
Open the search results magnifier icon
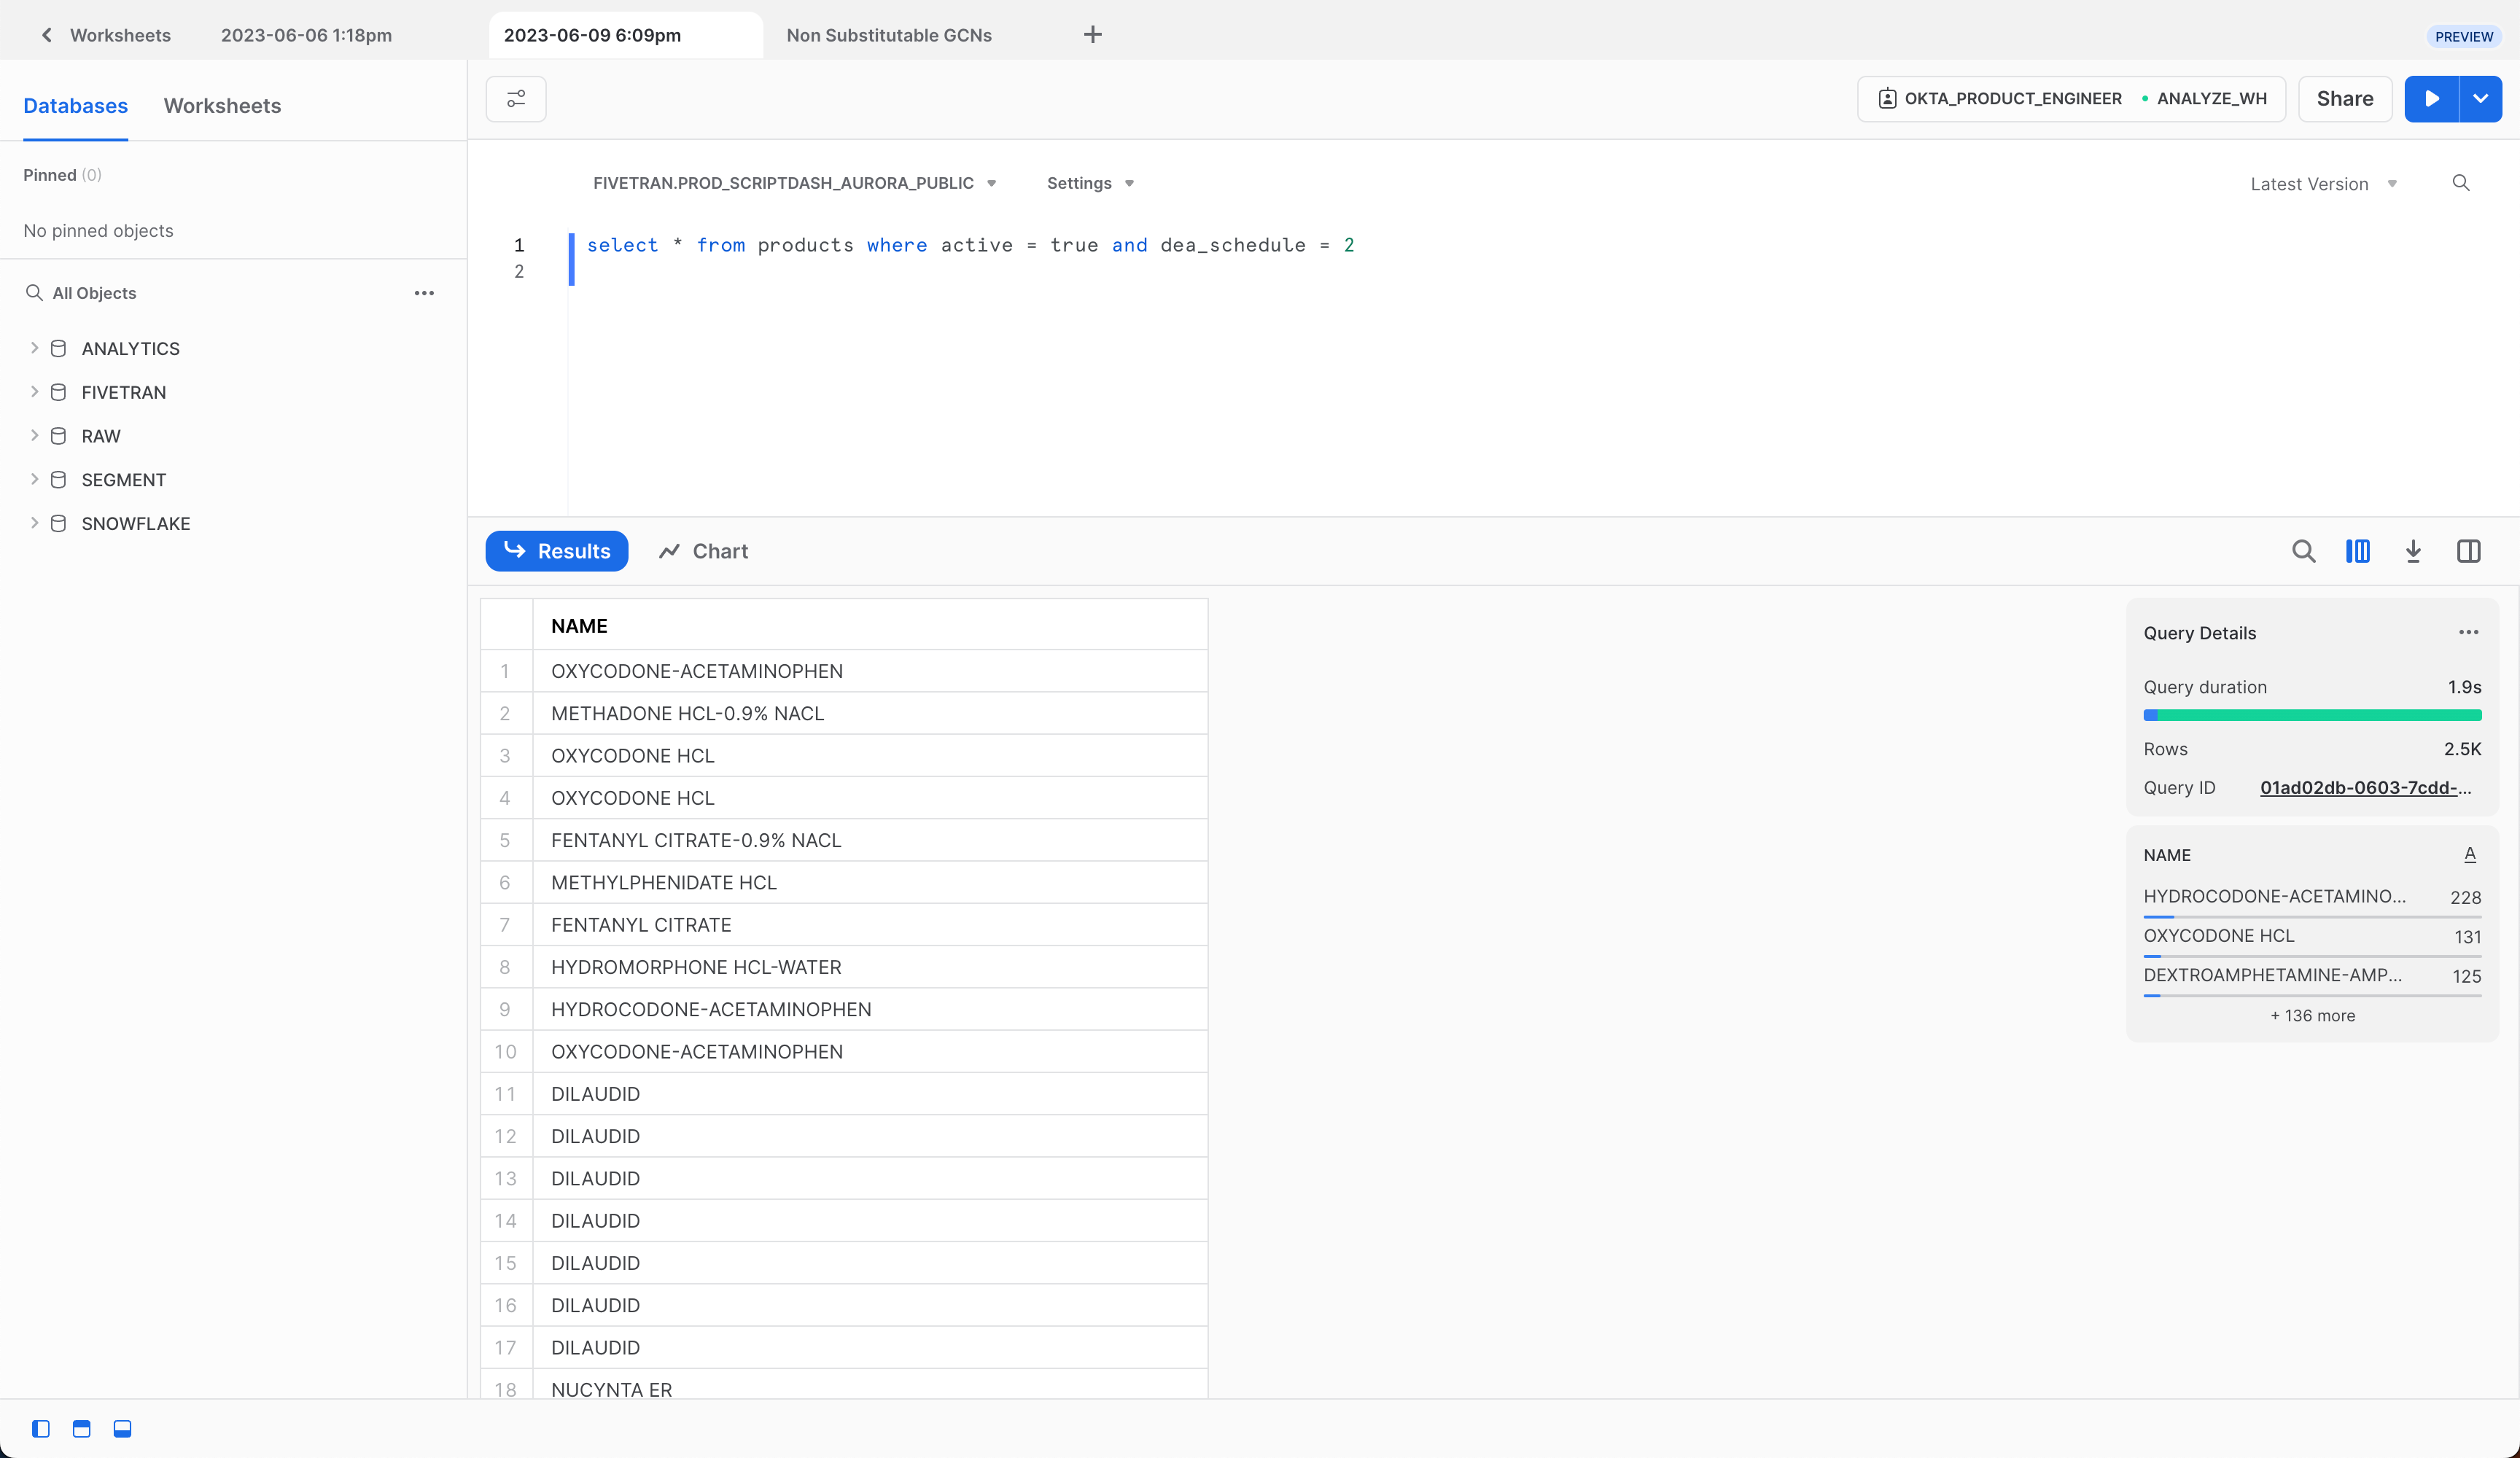tap(2304, 551)
